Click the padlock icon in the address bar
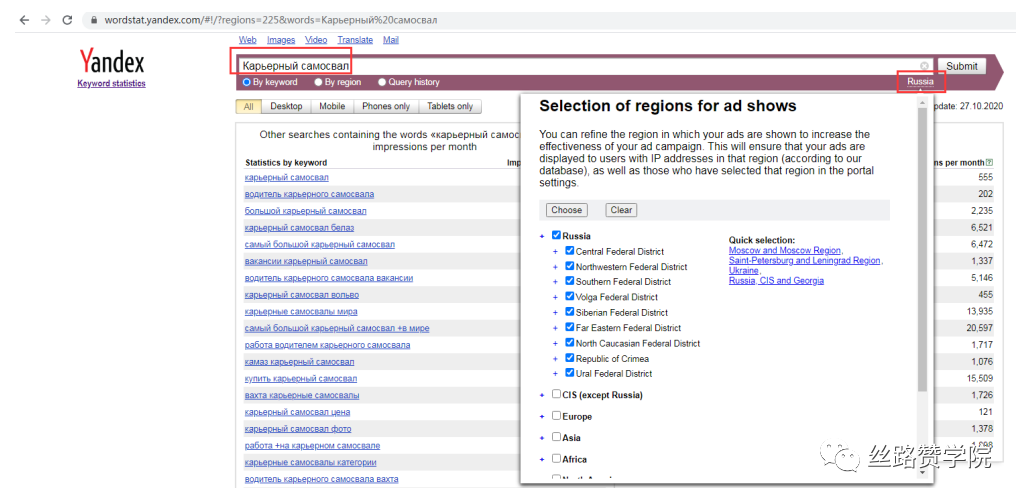Image resolution: width=1025 pixels, height=502 pixels. pyautogui.click(x=93, y=20)
